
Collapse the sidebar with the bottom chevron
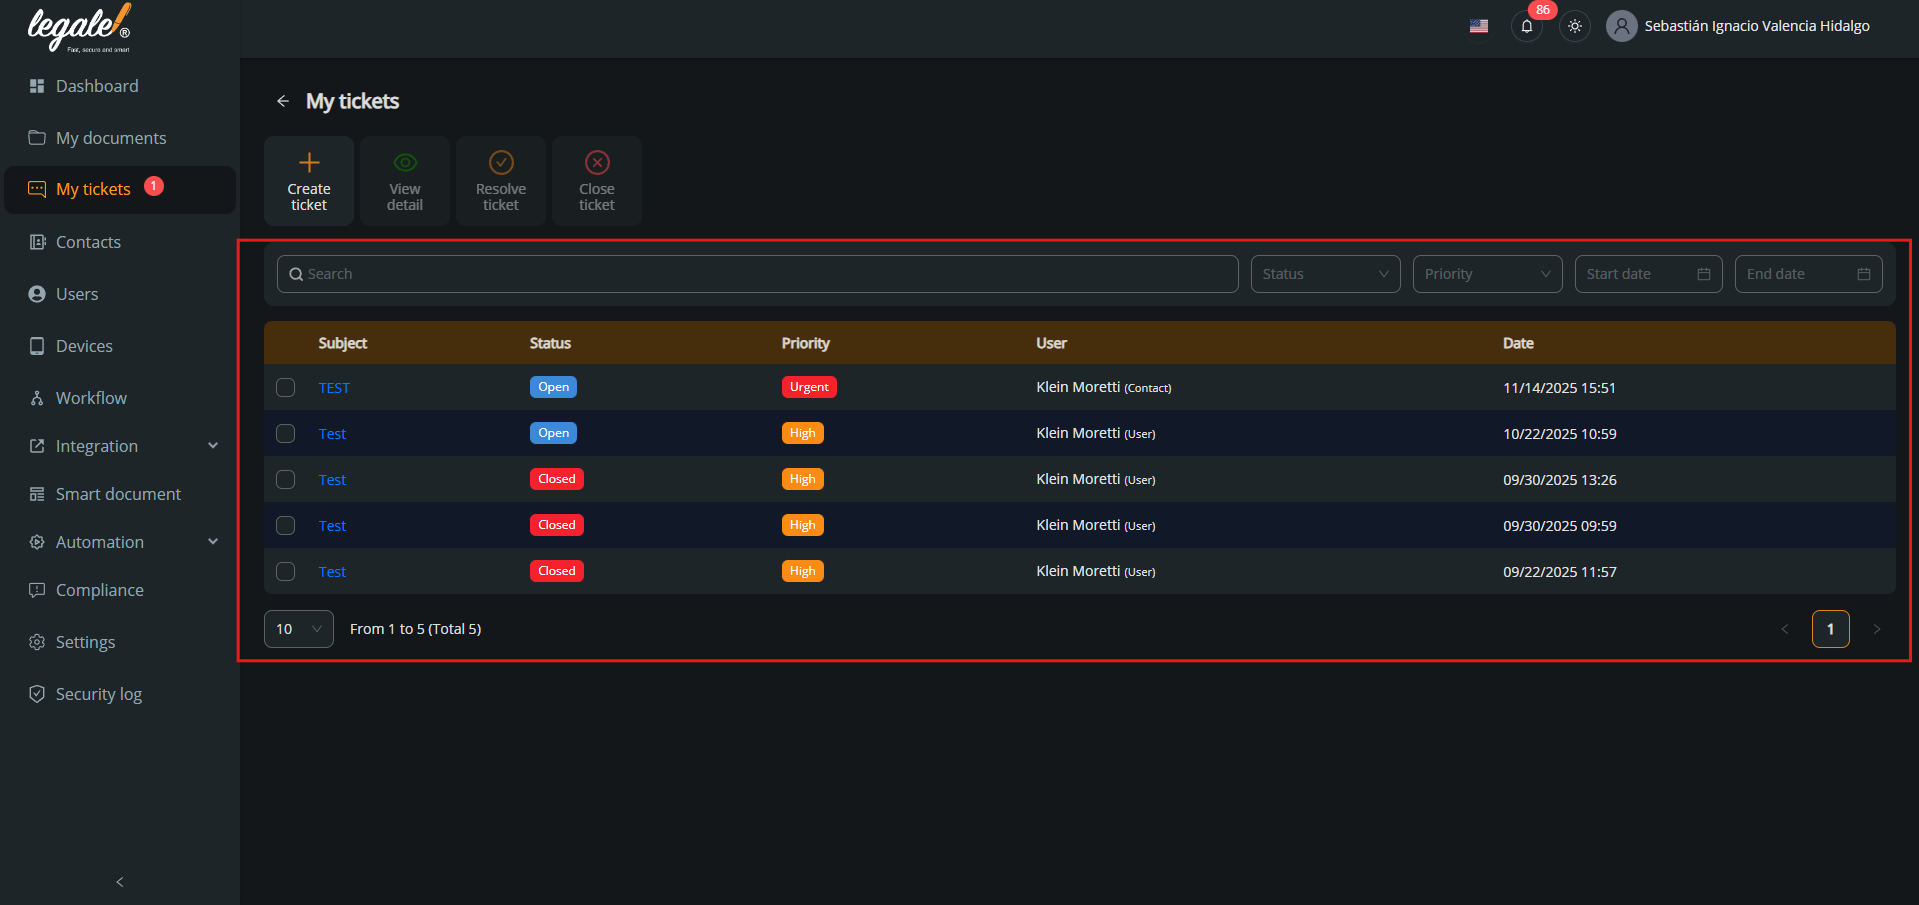click(120, 881)
